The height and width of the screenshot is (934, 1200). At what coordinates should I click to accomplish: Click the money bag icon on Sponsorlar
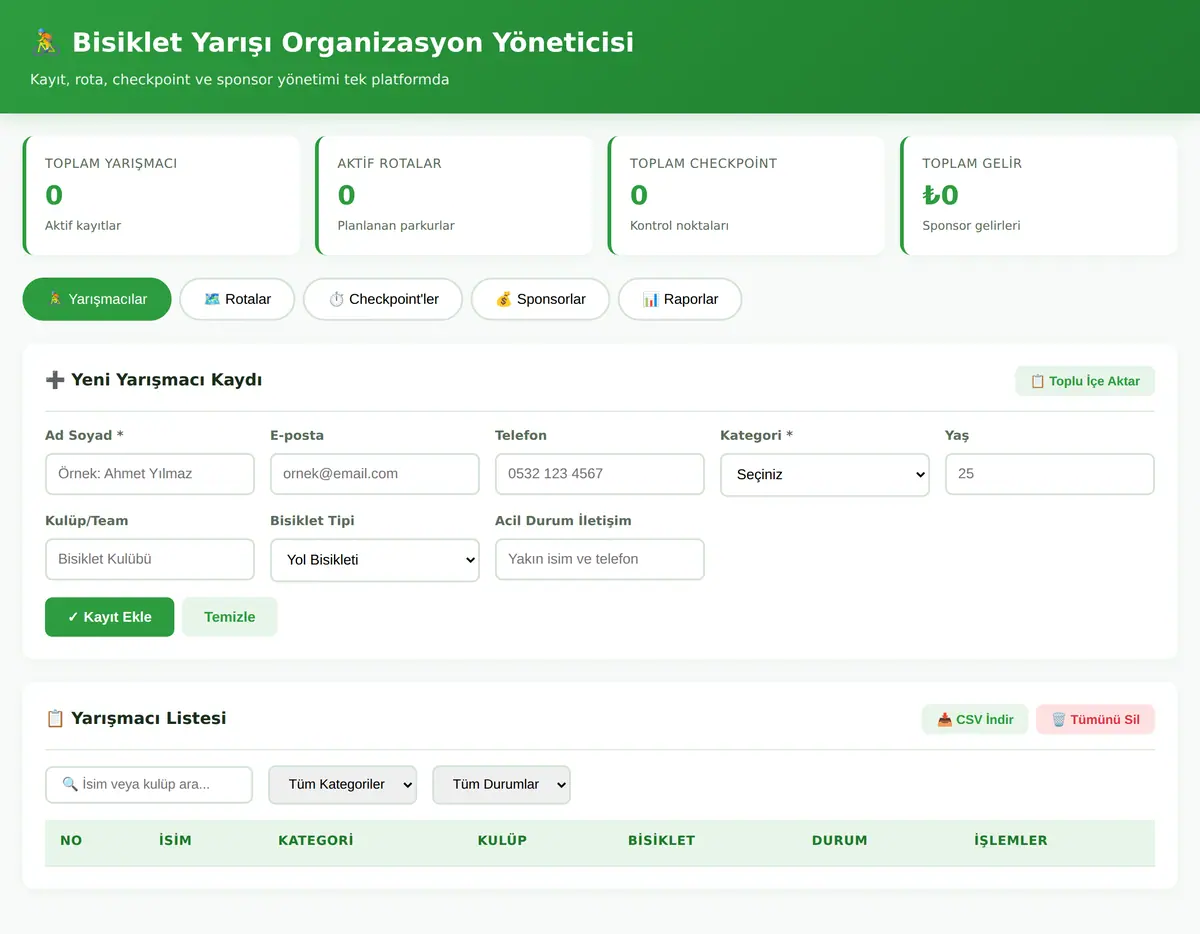point(504,299)
